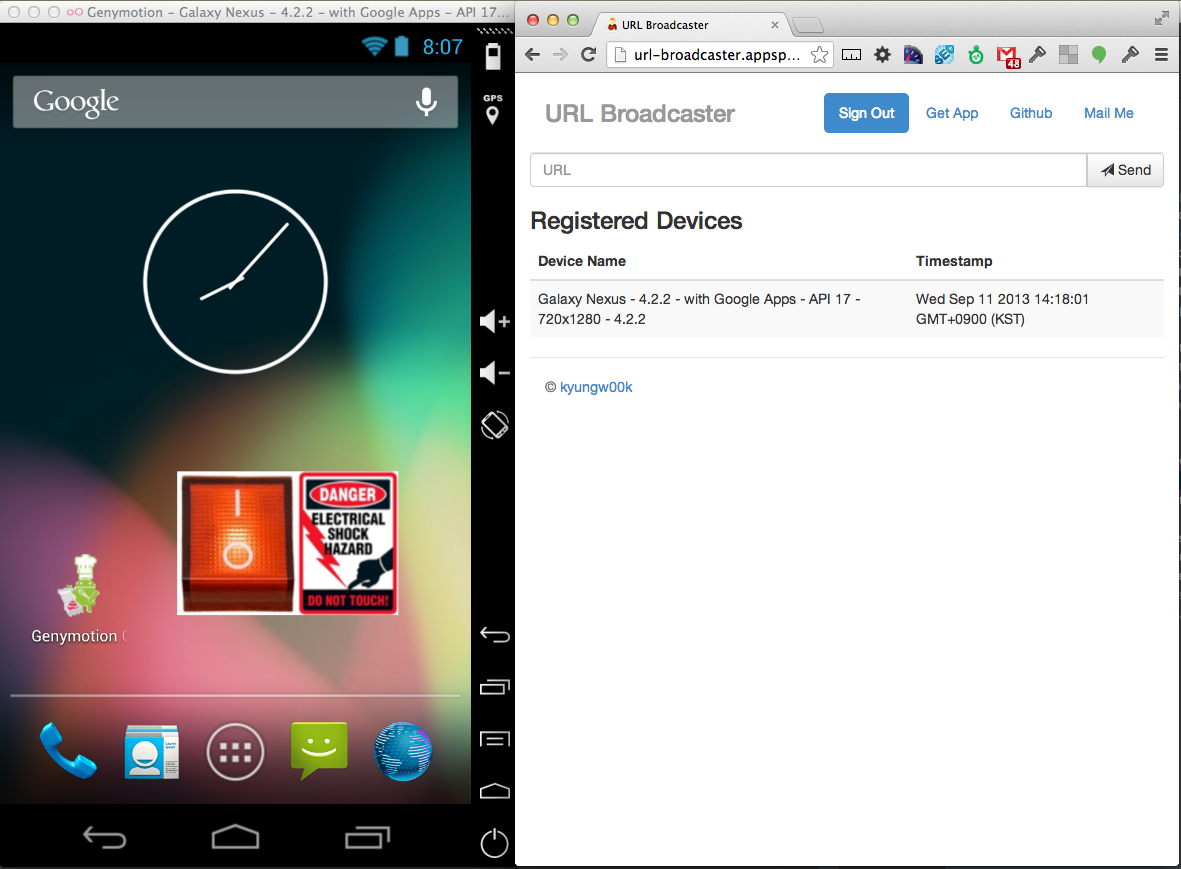Viewport: 1181px width, 869px height.
Task: Click Genymotion sidebar power button
Action: [x=494, y=843]
